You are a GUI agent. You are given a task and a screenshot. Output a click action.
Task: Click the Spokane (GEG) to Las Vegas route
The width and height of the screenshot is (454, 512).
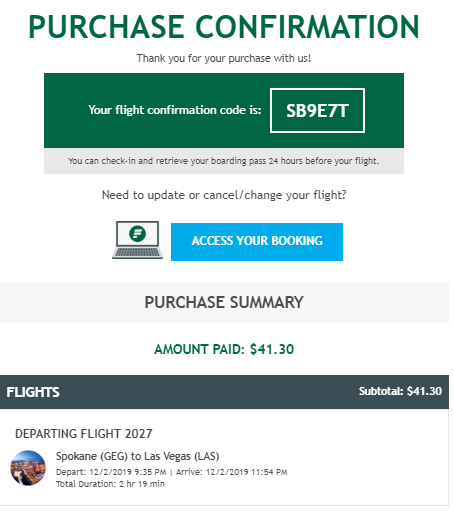[x=137, y=456]
